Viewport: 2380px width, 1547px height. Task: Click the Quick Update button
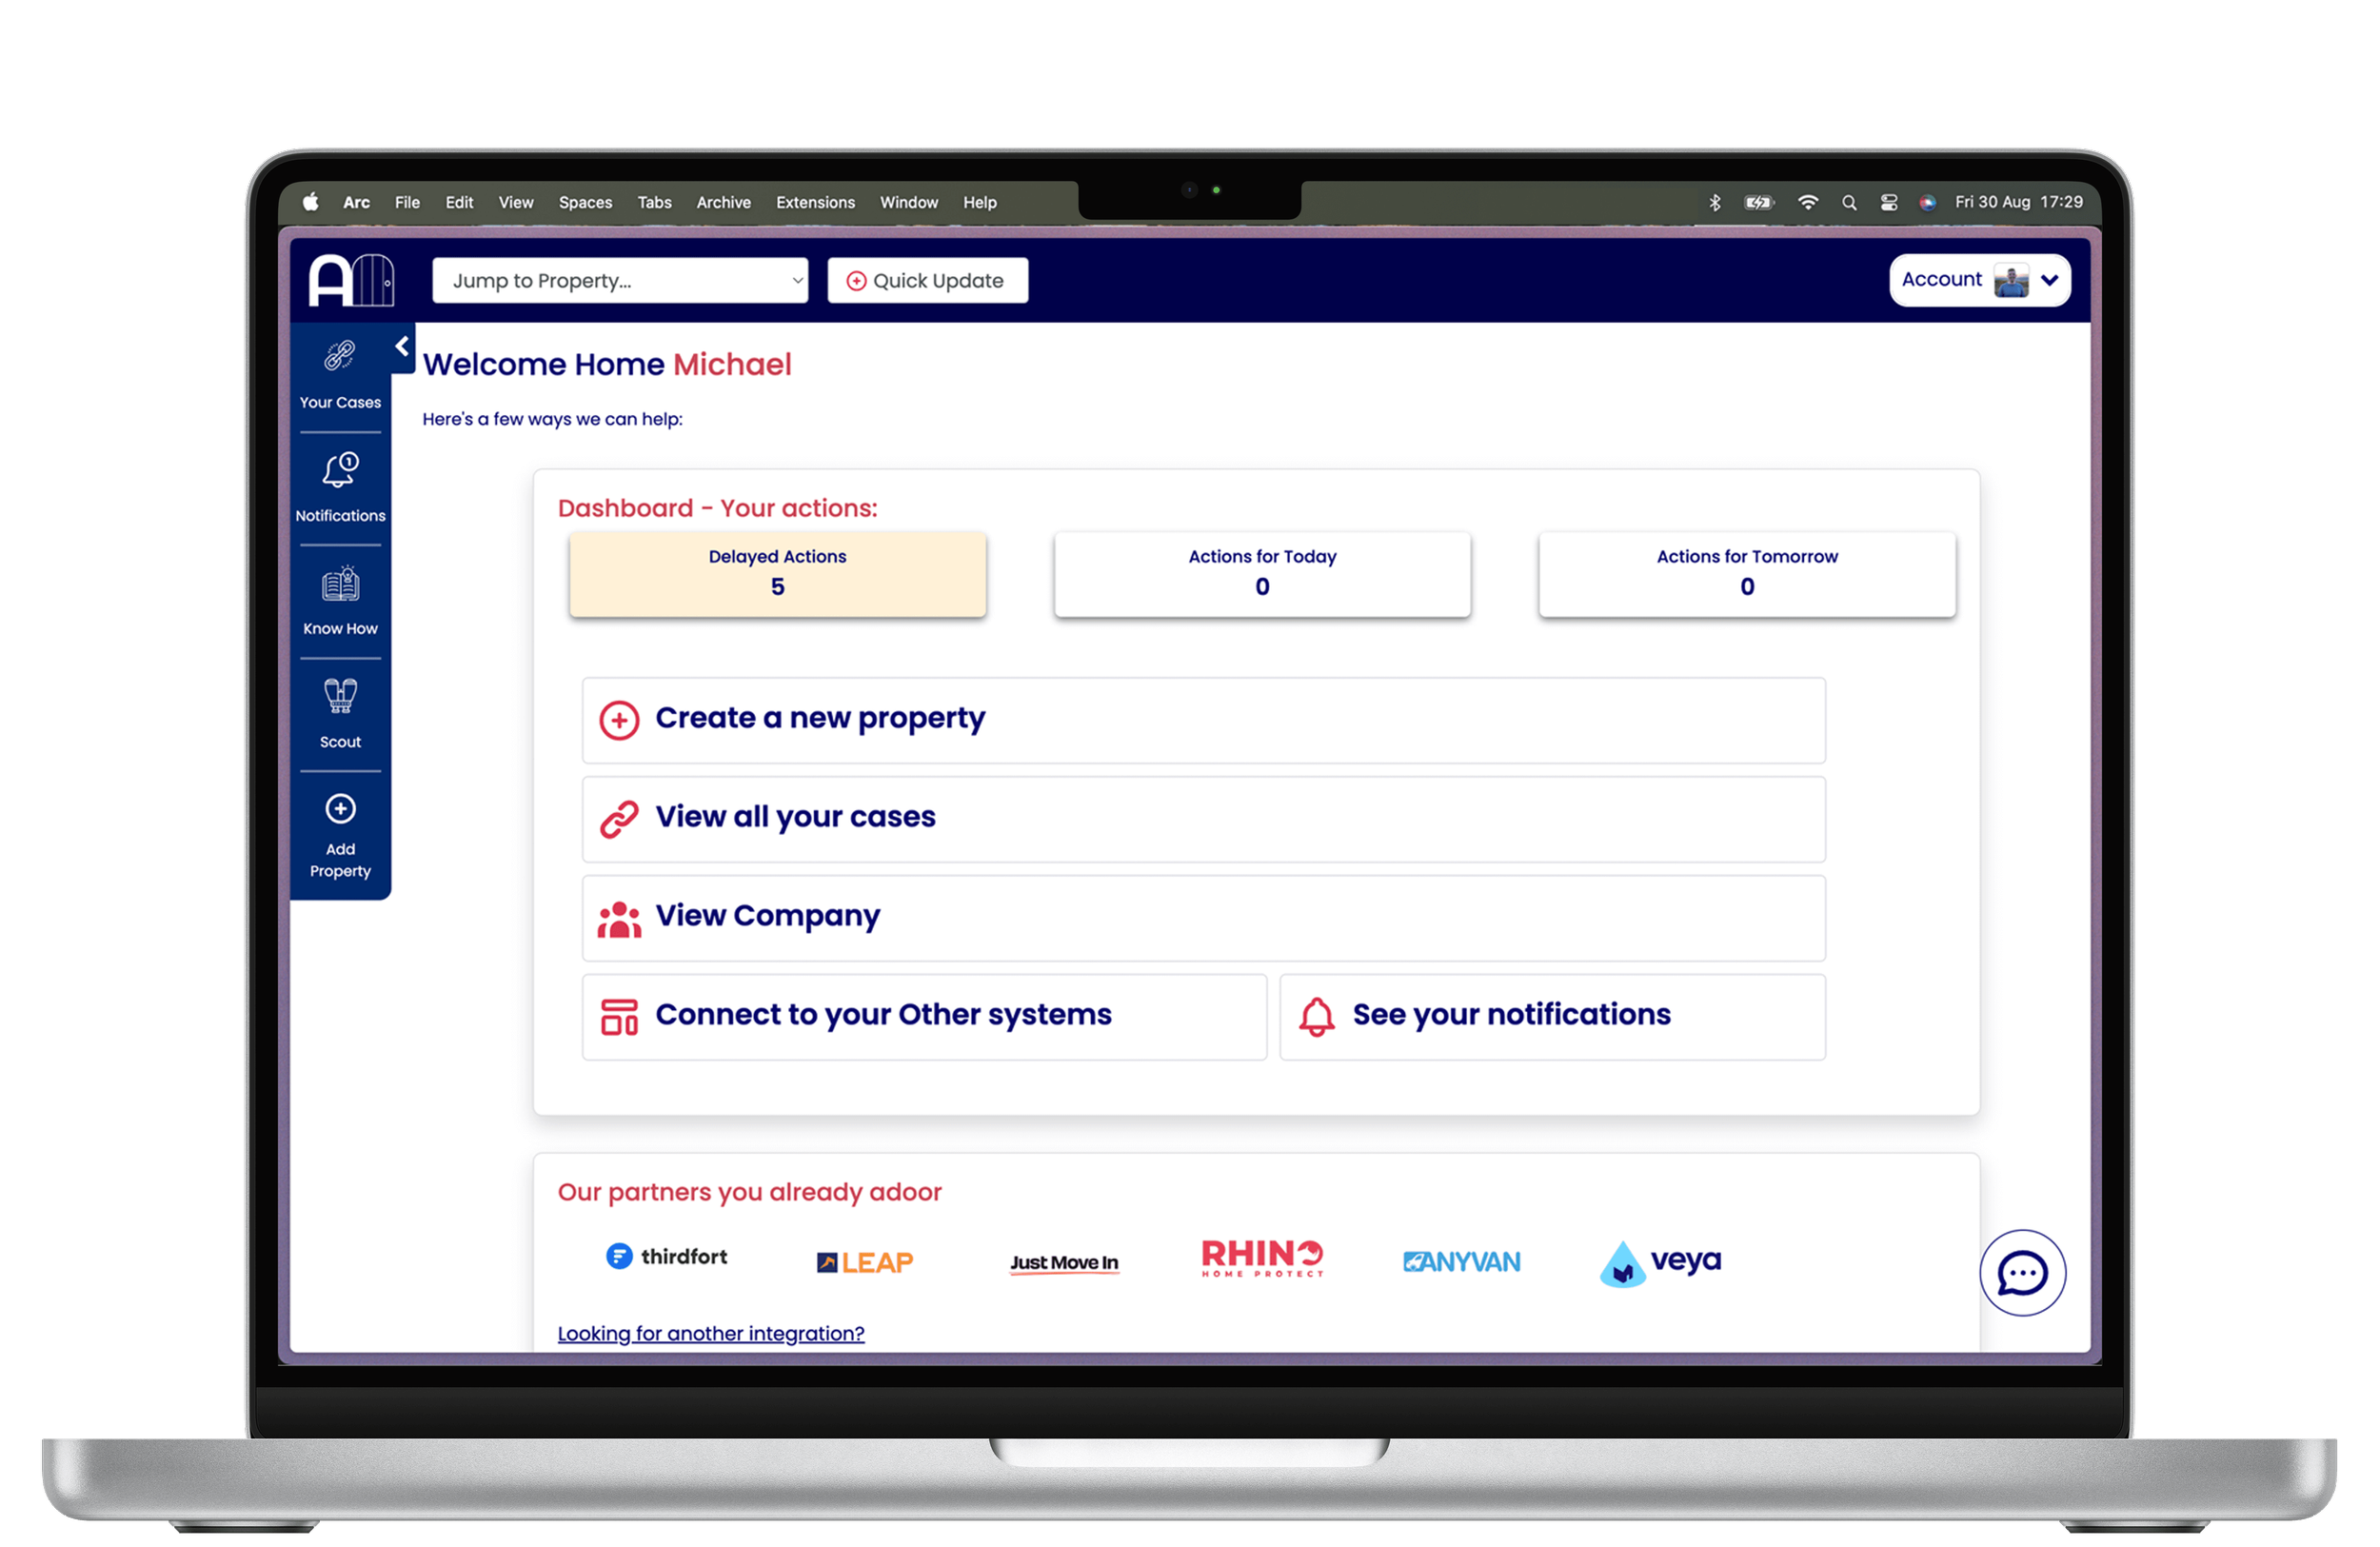(927, 281)
